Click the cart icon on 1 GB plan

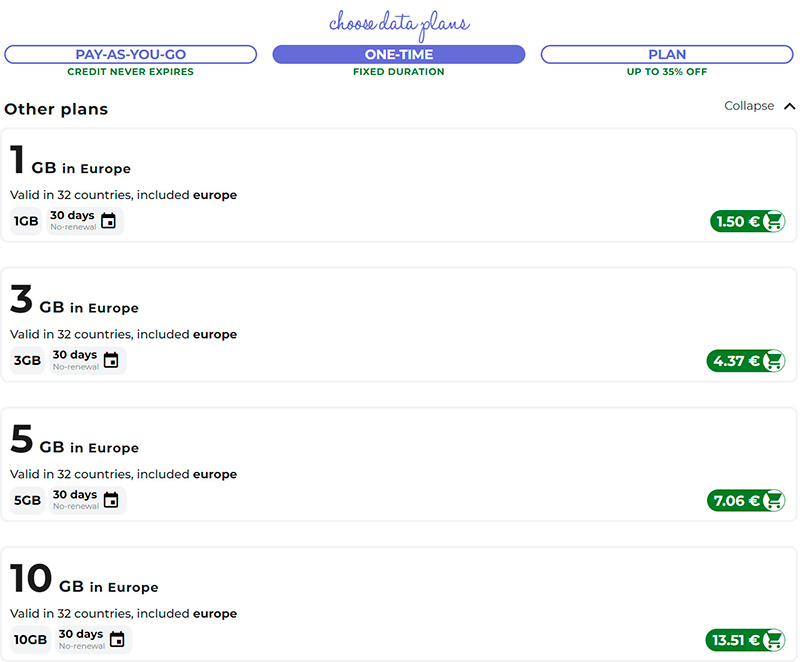773,221
